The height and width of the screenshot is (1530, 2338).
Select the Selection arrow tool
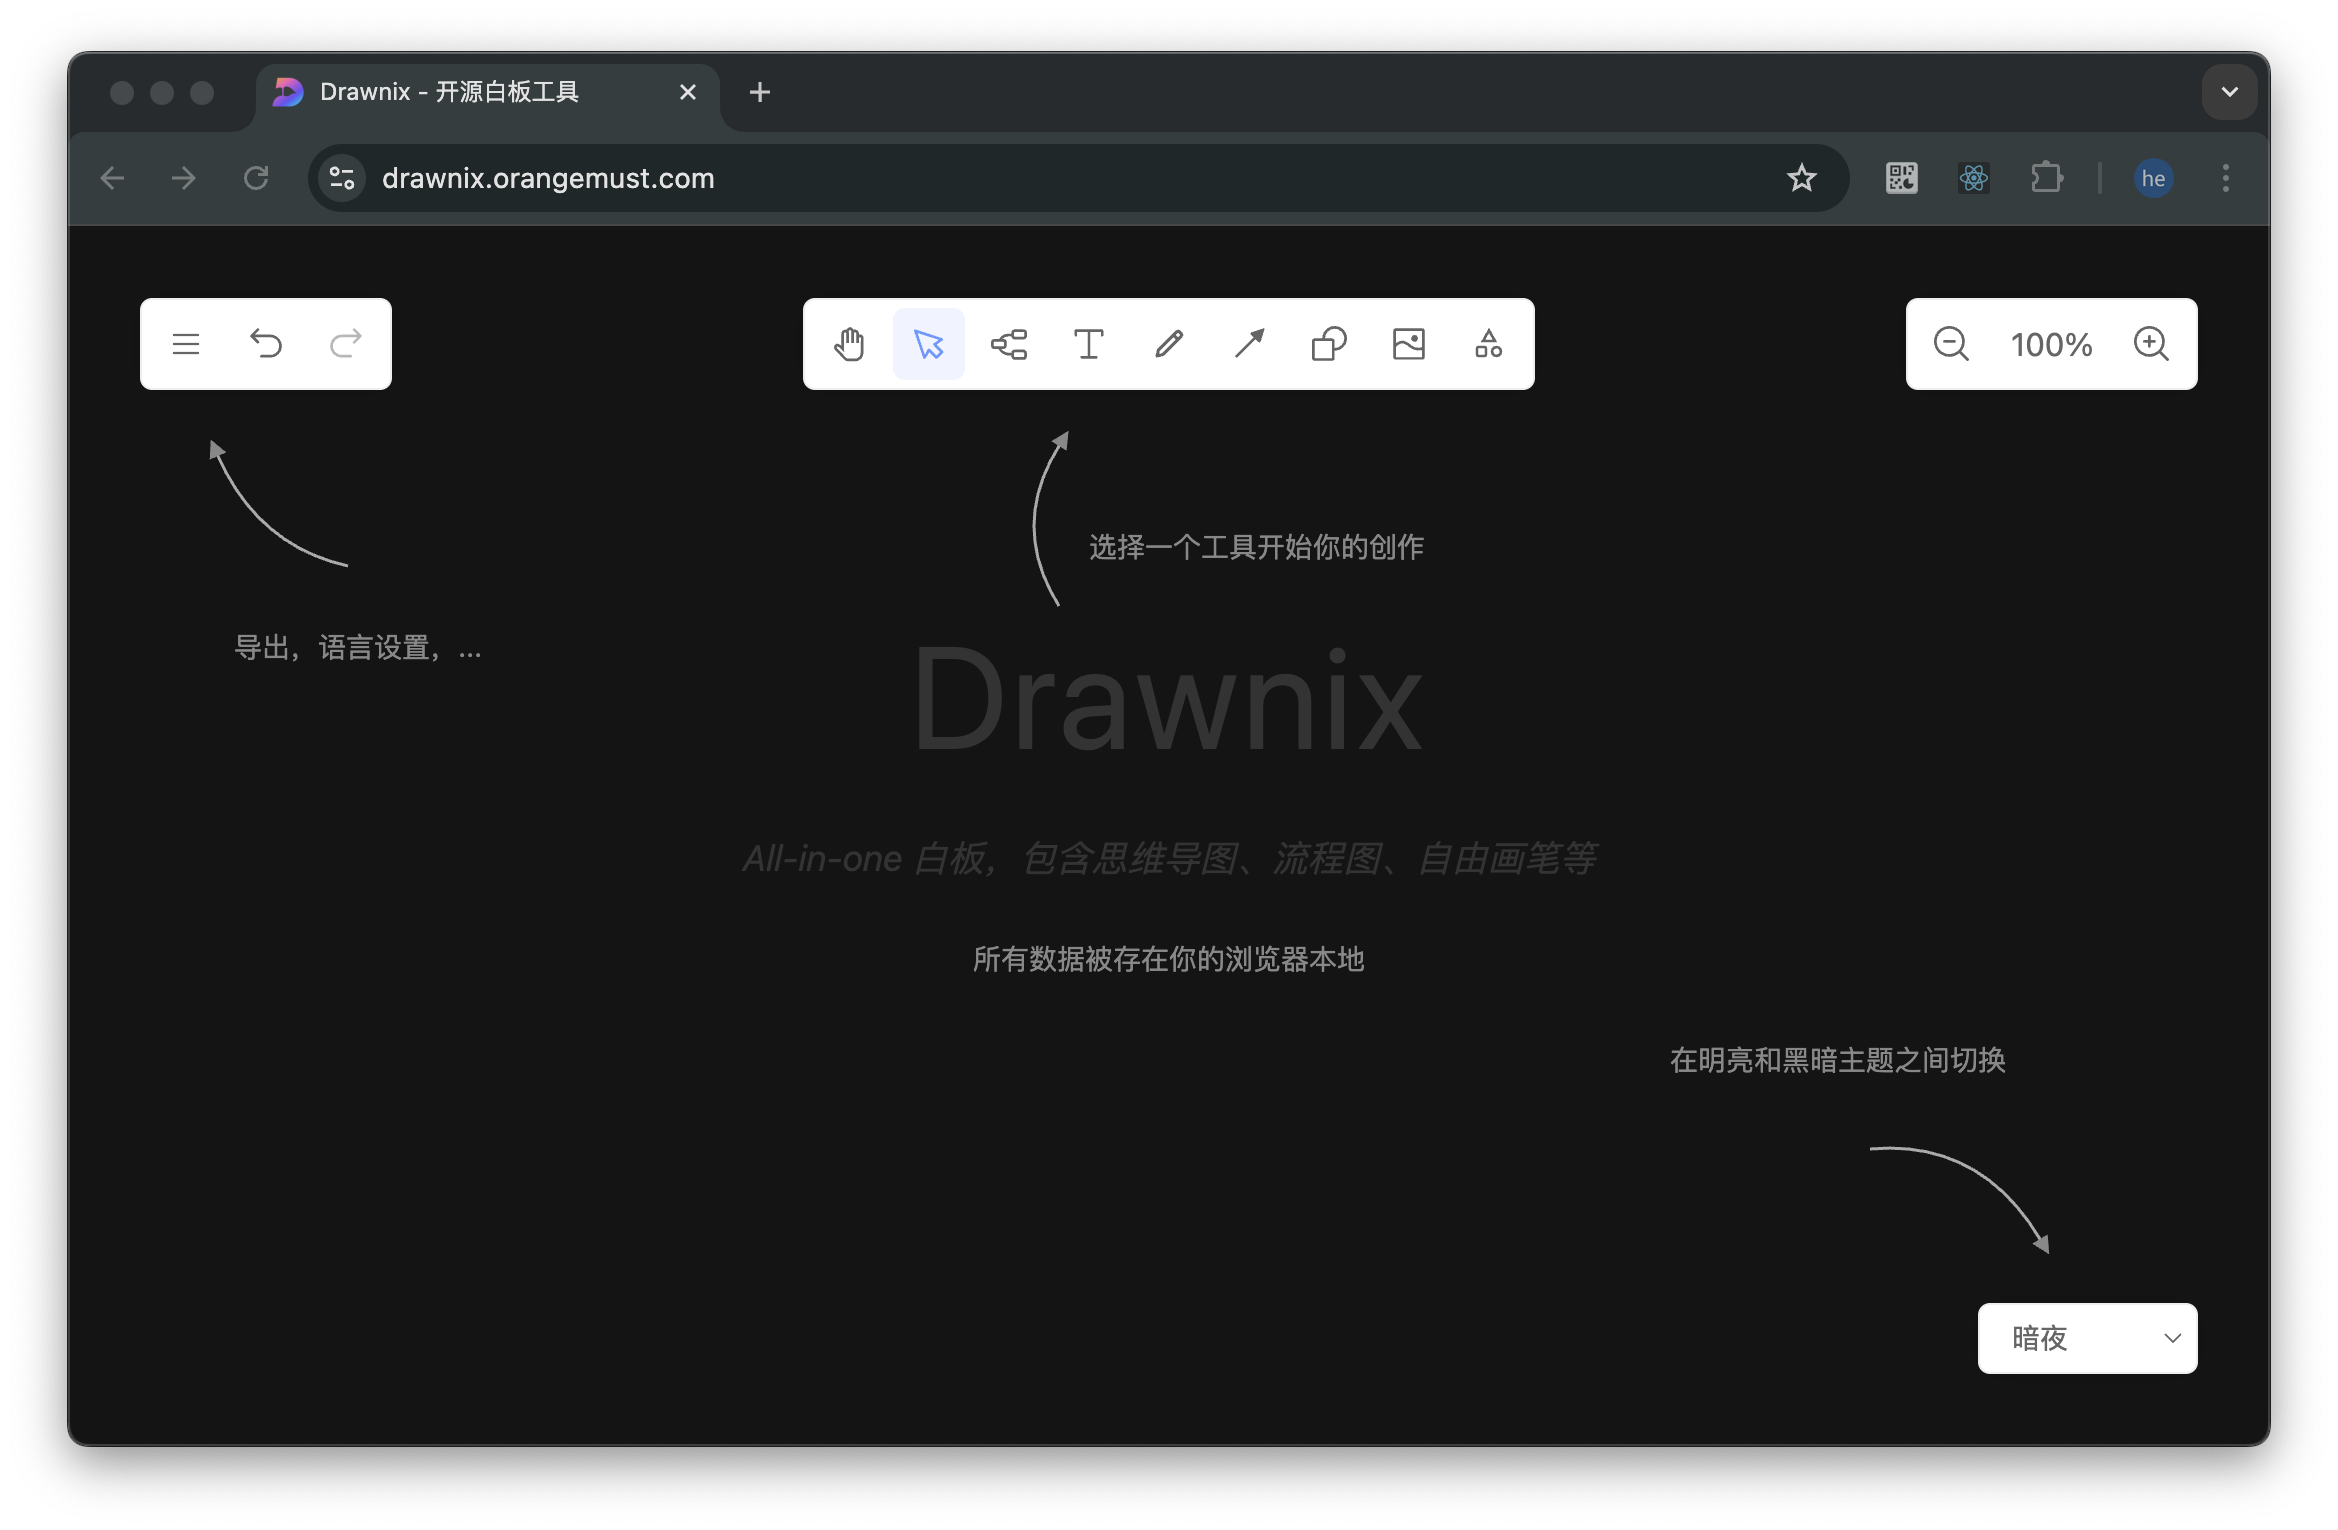928,344
